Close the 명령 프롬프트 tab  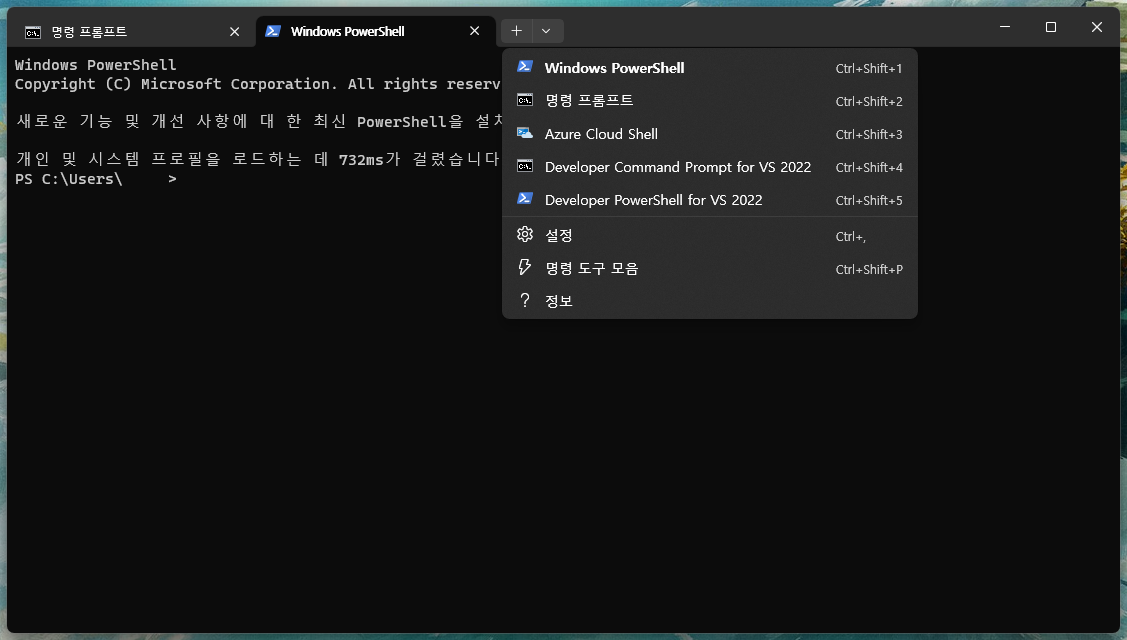point(234,32)
